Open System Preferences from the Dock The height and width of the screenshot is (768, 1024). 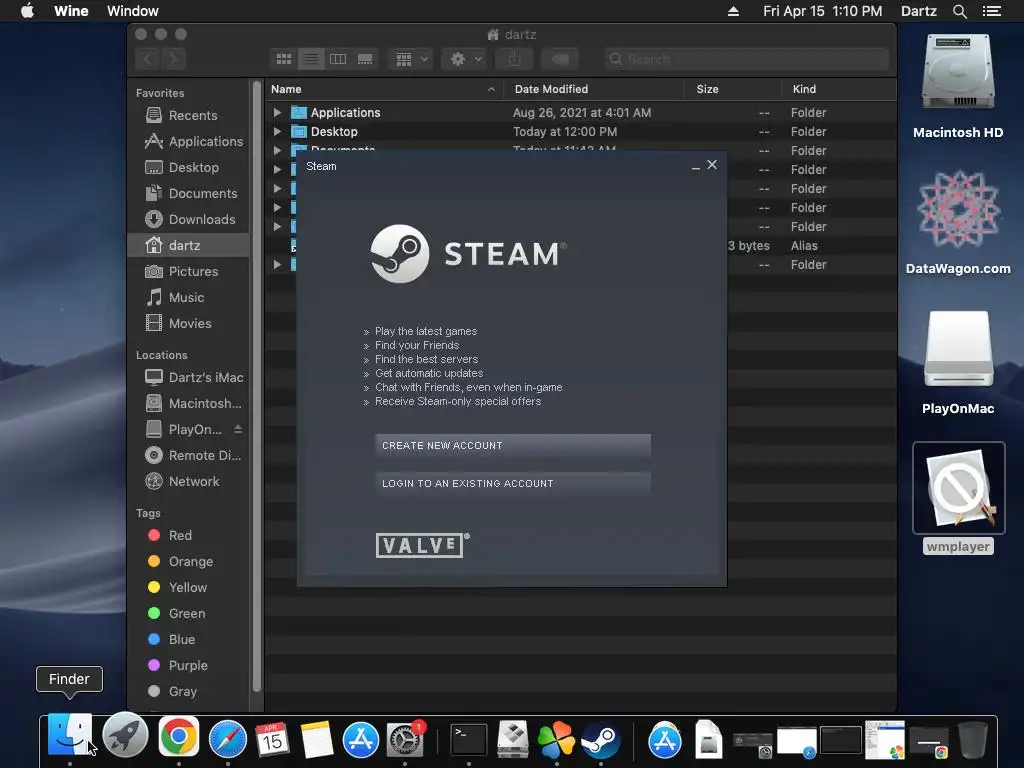[x=406, y=740]
